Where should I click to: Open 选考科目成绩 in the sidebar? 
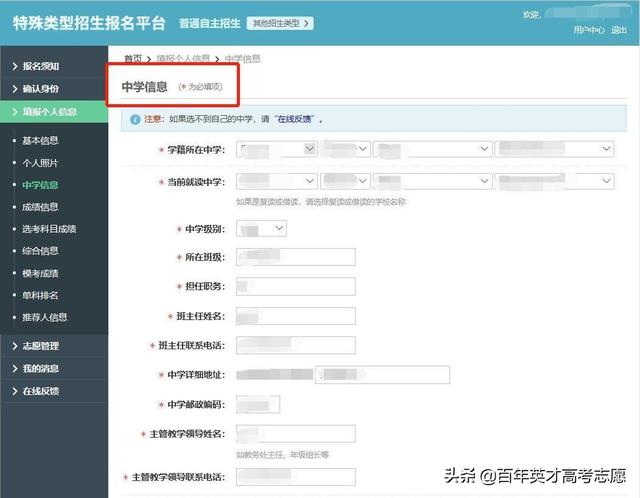pyautogui.click(x=49, y=229)
